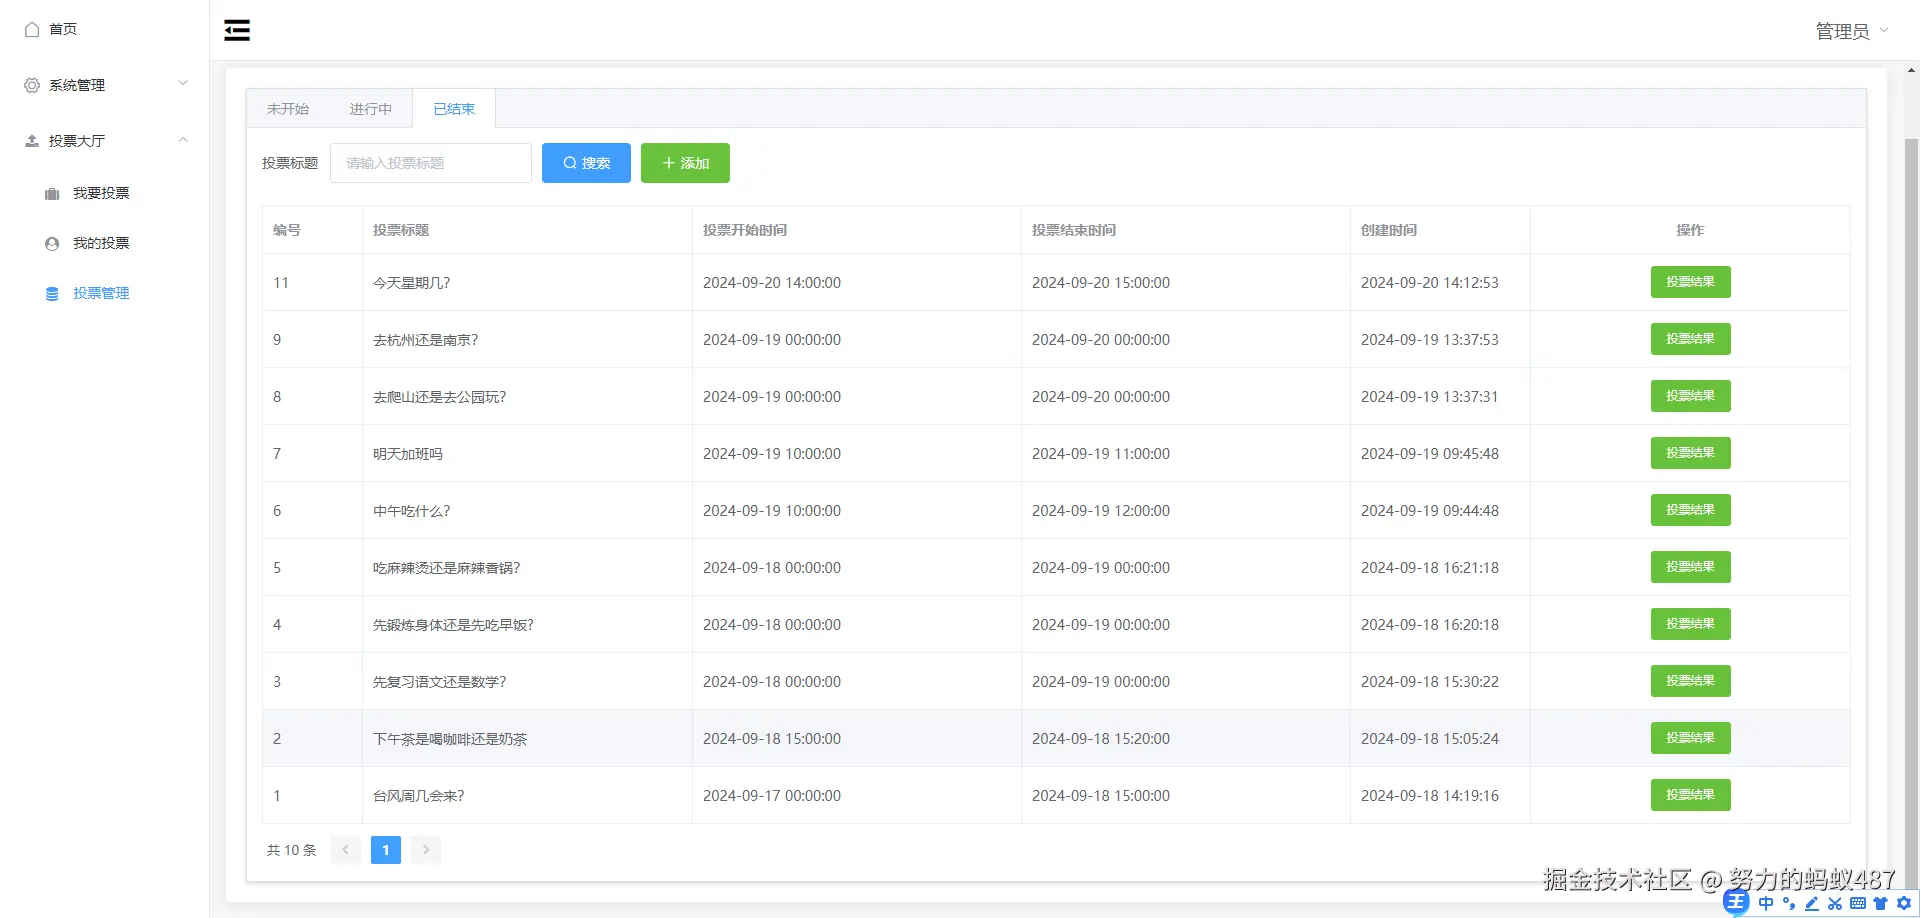
Task: Go to next page with right arrow
Action: click(x=426, y=850)
